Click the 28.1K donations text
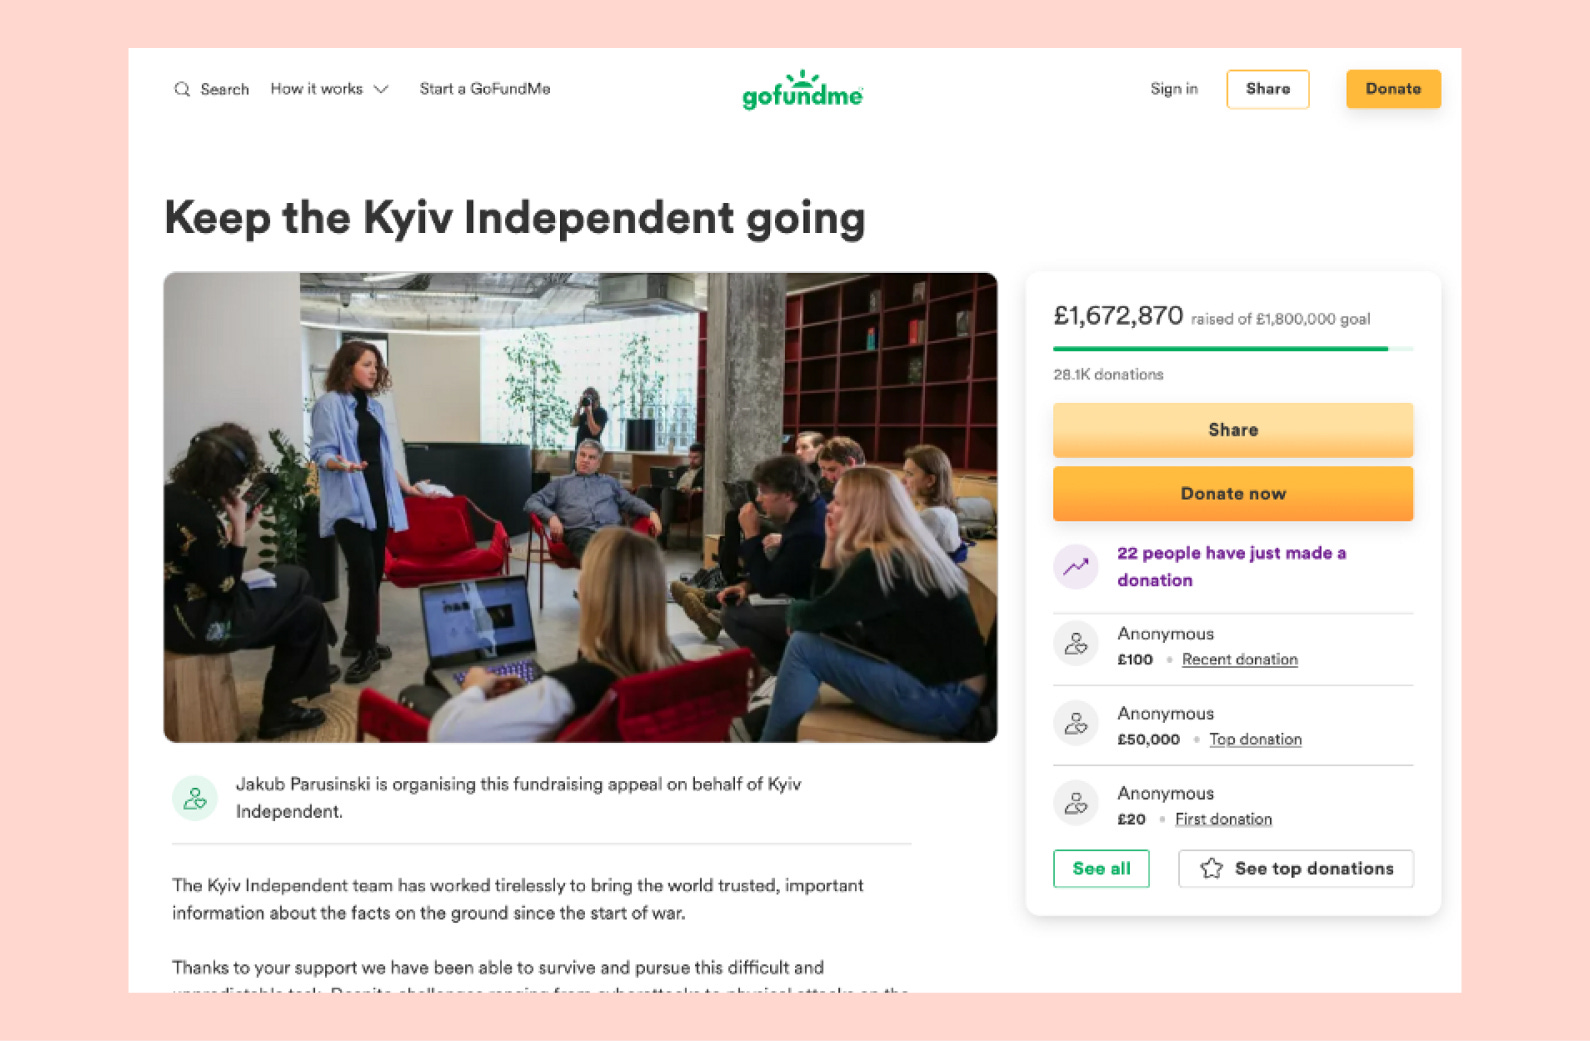Viewport: 1590px width, 1041px height. [x=1108, y=374]
